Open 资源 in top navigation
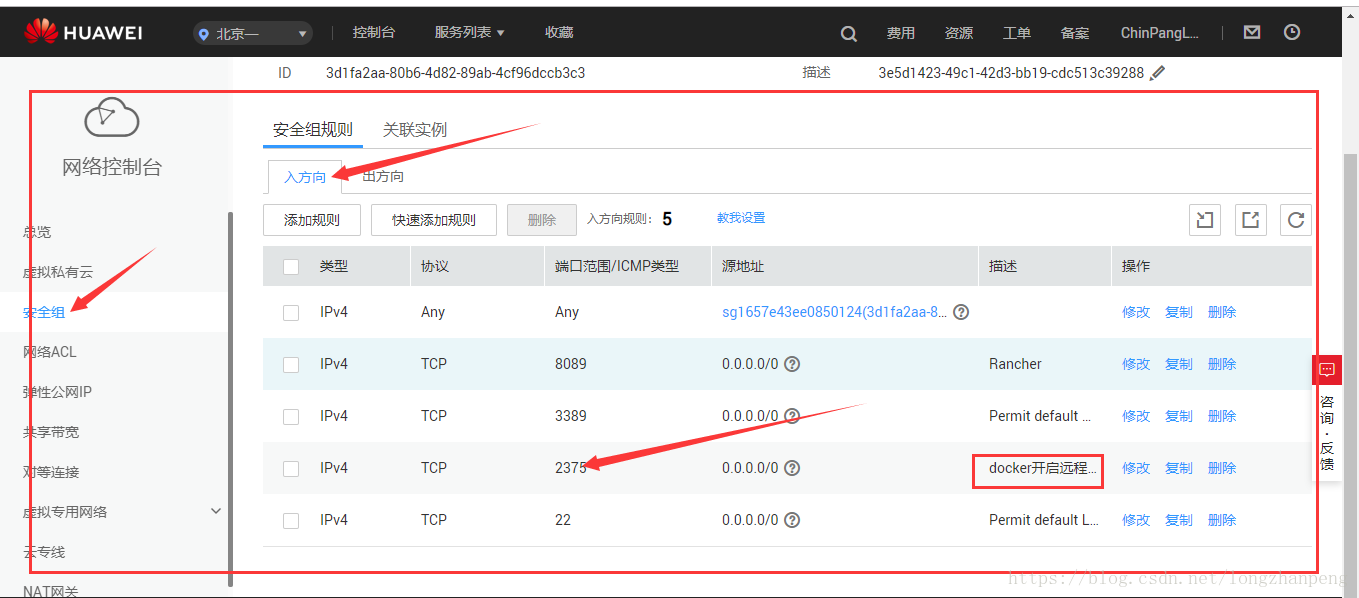This screenshot has width=1359, height=598. pyautogui.click(x=959, y=33)
